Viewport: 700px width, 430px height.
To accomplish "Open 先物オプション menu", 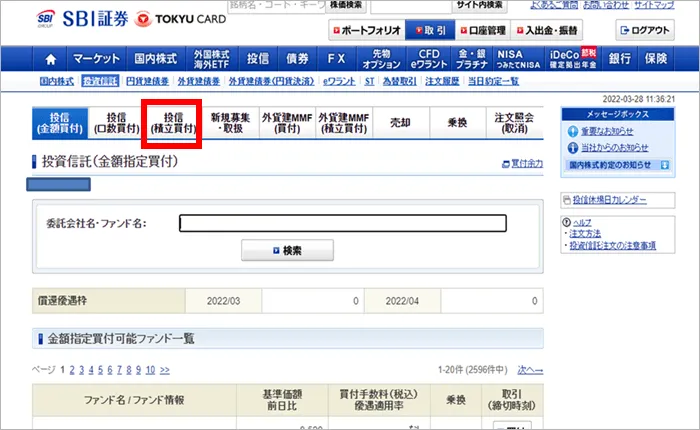I will (x=381, y=59).
